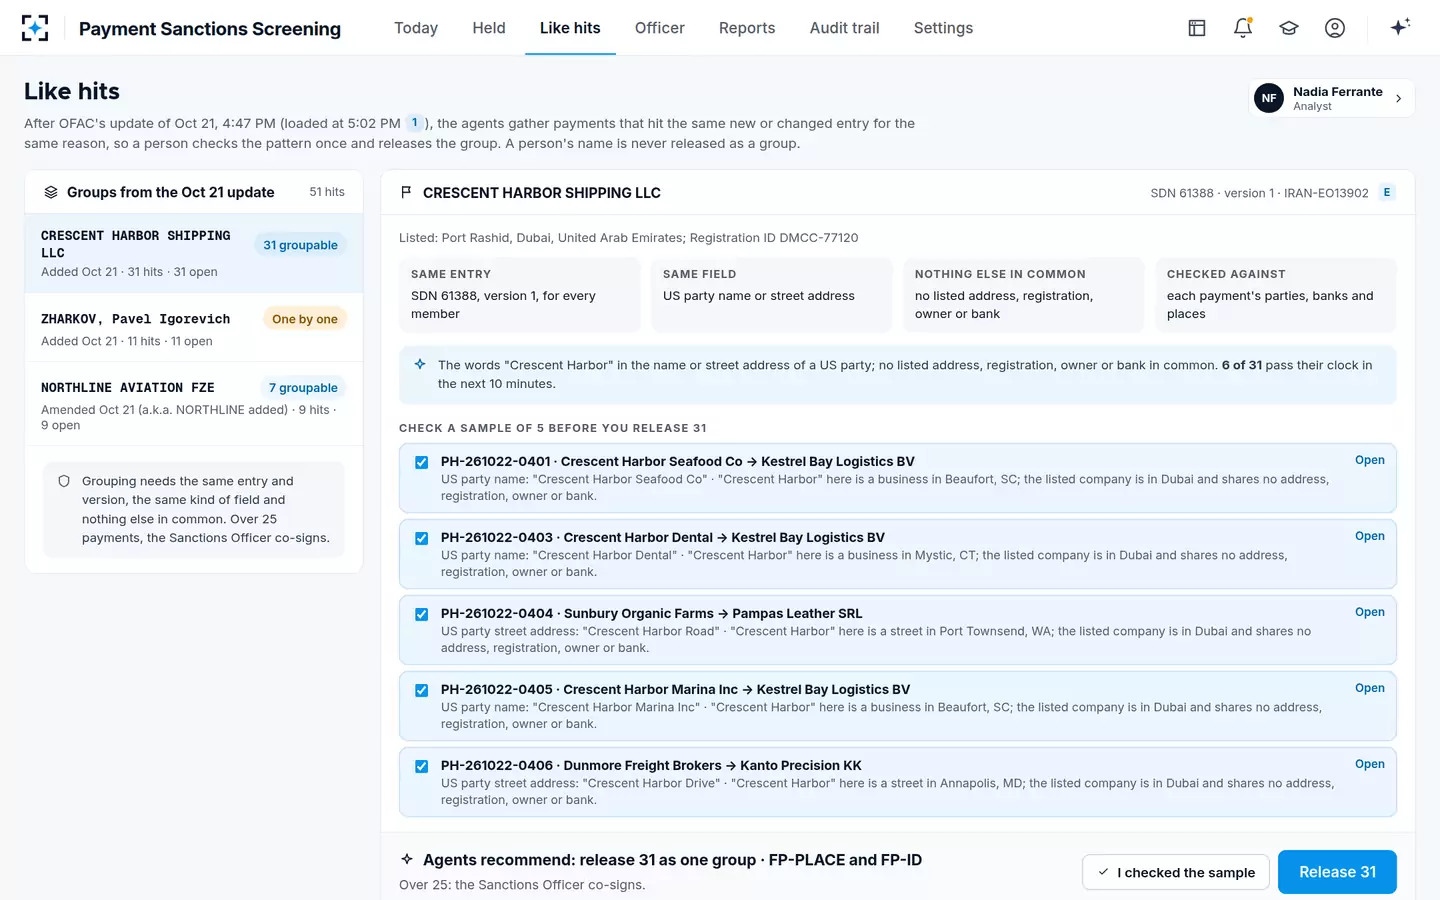Open payment PH-261022-0403 via its Open link

(x=1370, y=536)
